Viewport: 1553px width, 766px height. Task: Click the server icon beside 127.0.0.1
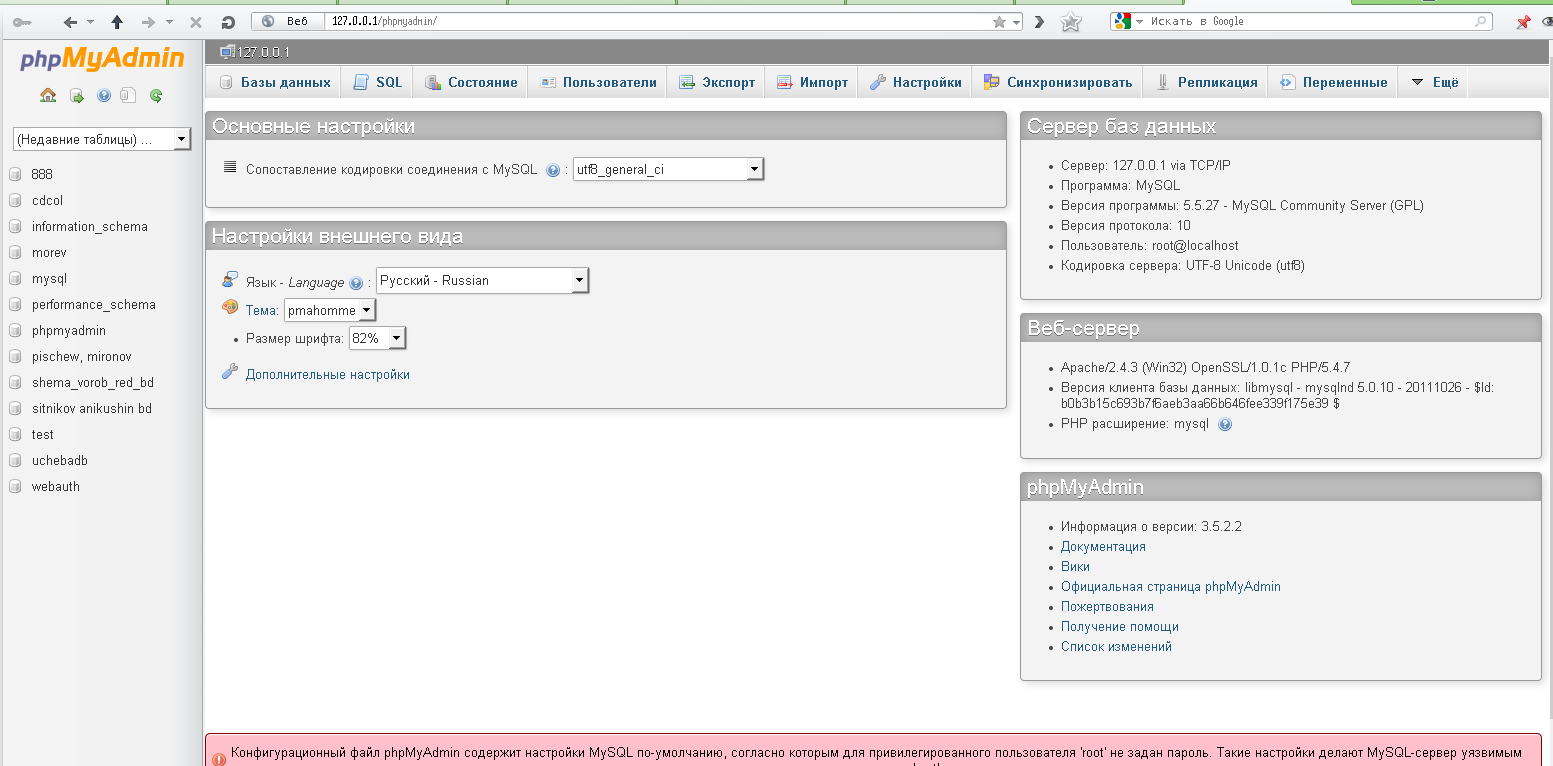[x=227, y=52]
